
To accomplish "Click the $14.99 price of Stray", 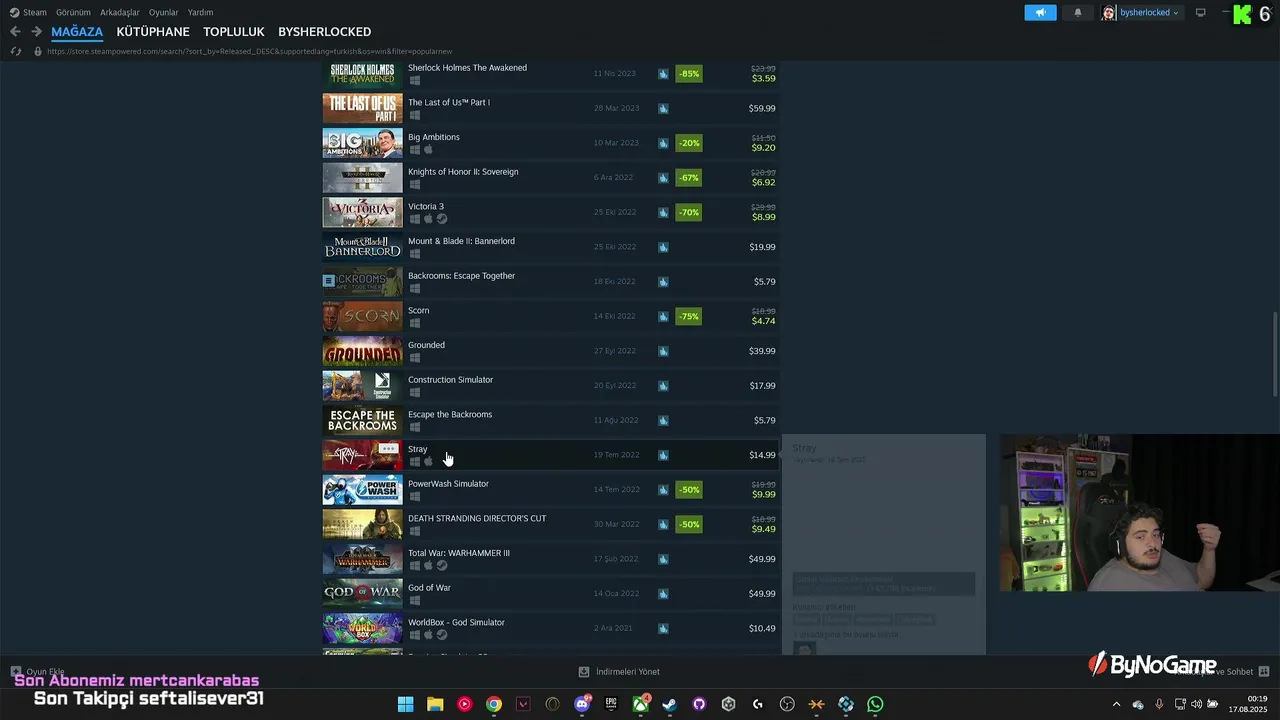I will pyautogui.click(x=762, y=455).
